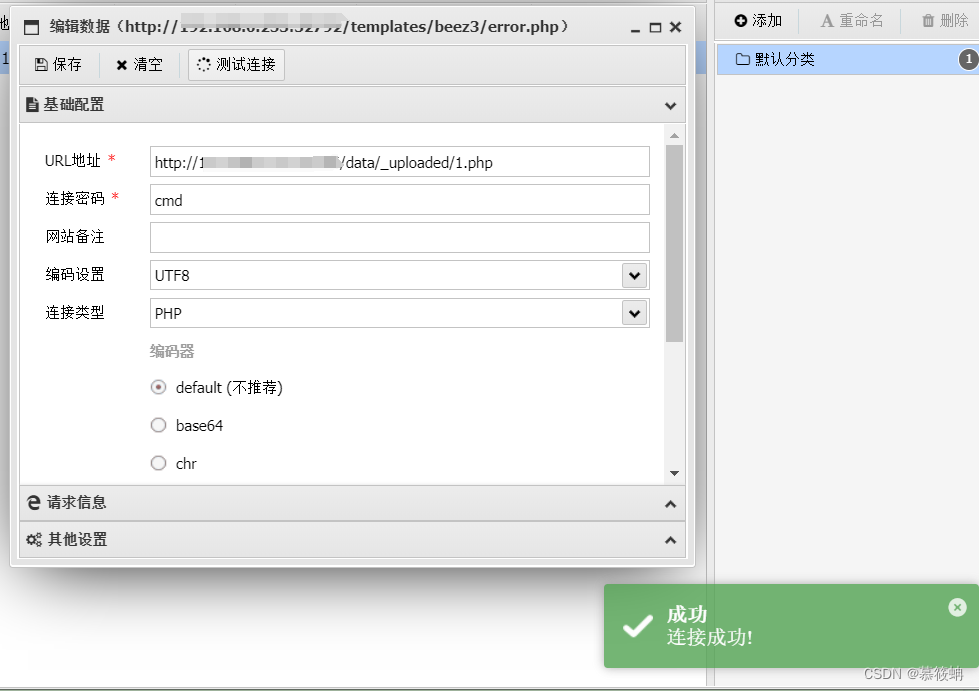Viewport: 979px width, 691px height.
Task: Click the form scrollbar up arrow
Action: click(674, 135)
